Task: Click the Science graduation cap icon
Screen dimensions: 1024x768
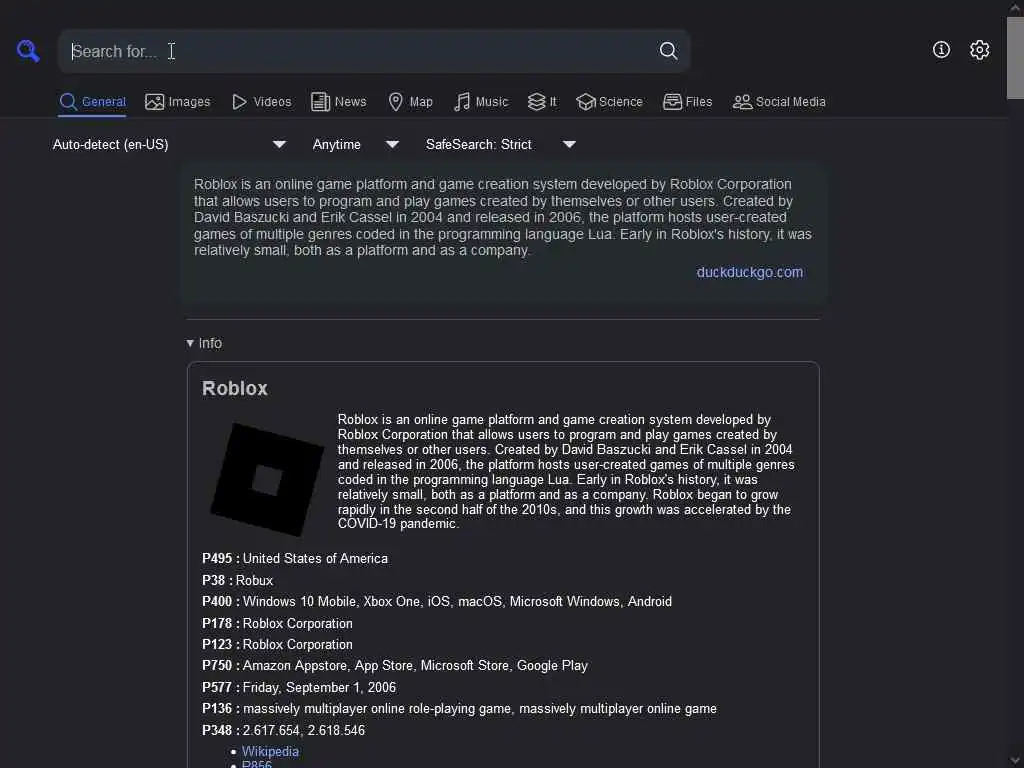Action: pyautogui.click(x=586, y=102)
